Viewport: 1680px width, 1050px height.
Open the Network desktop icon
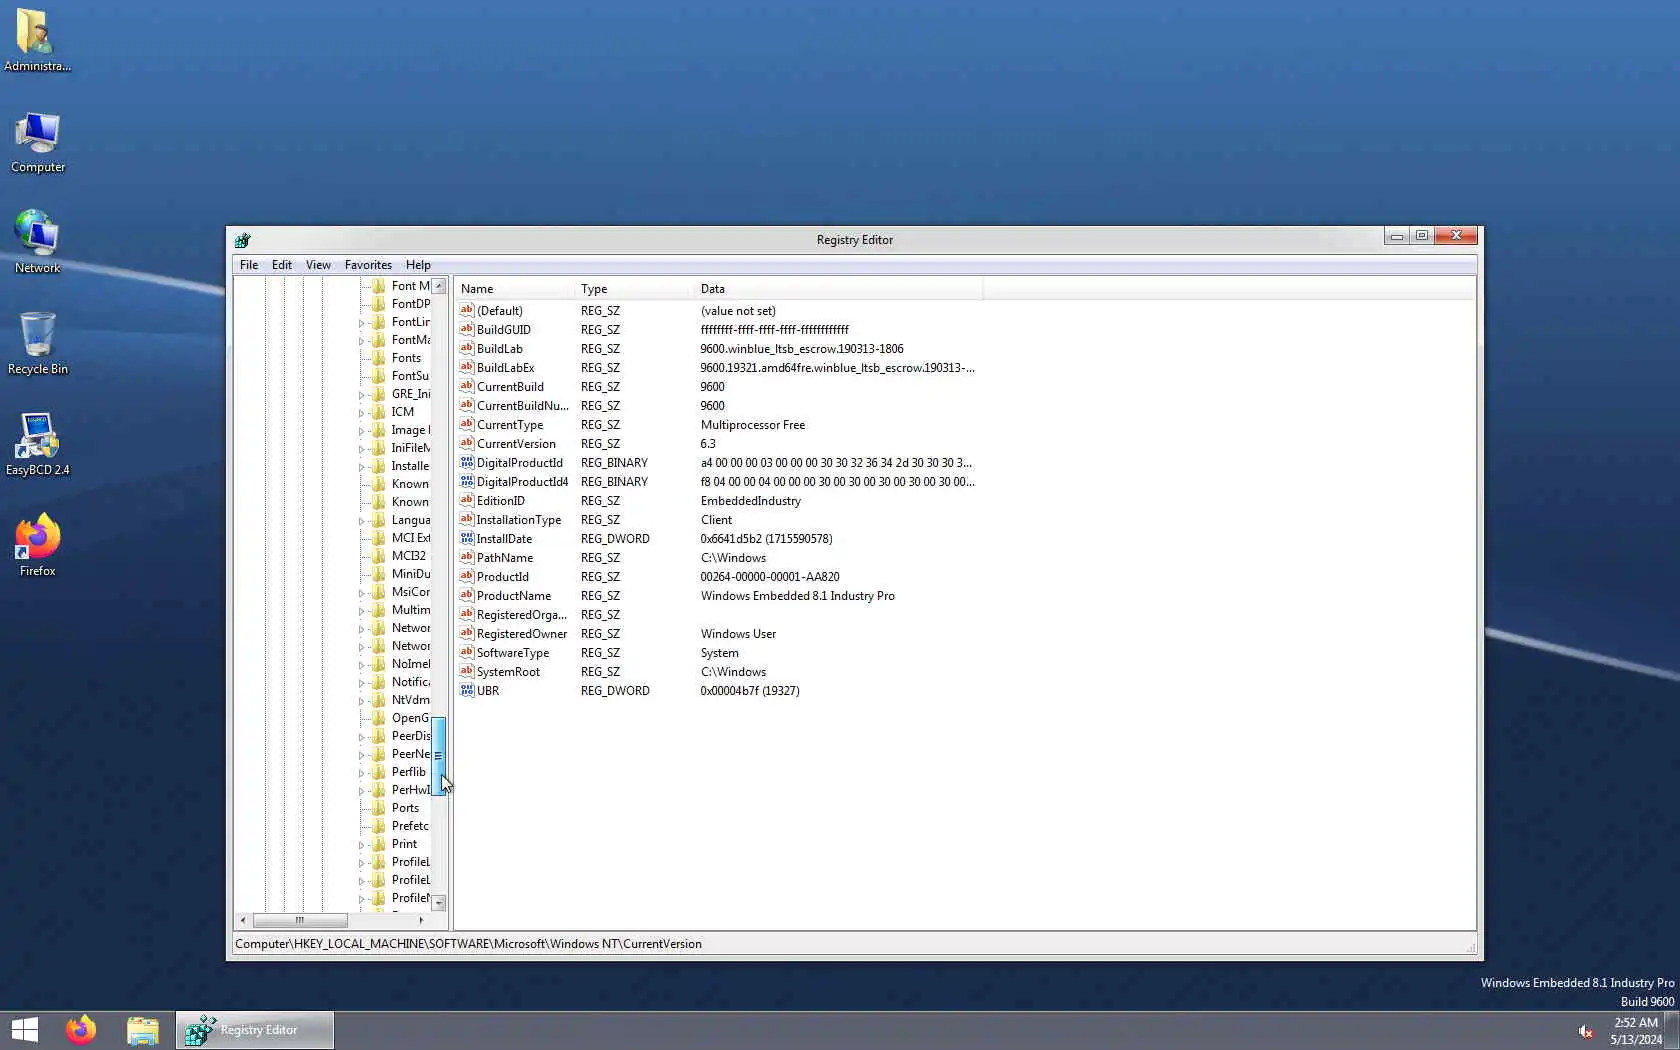(x=37, y=242)
